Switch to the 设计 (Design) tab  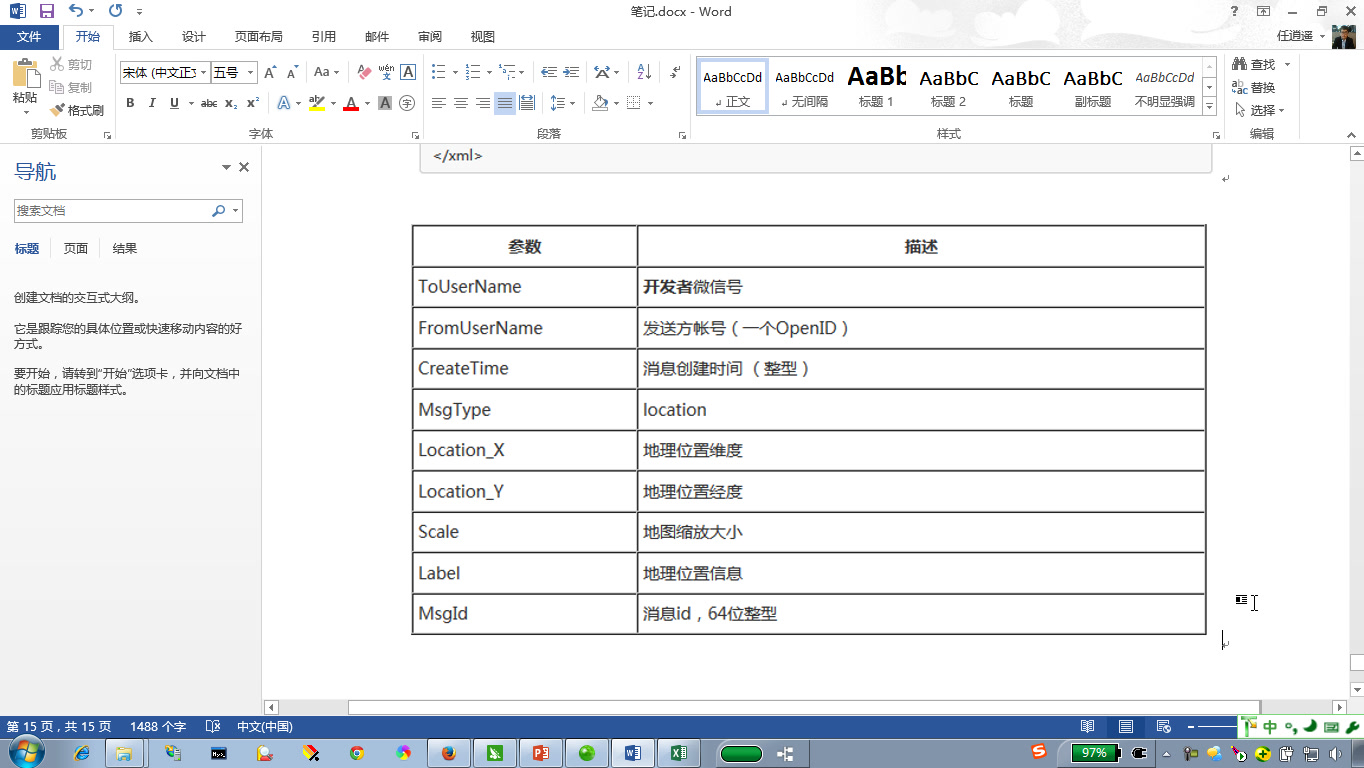194,37
